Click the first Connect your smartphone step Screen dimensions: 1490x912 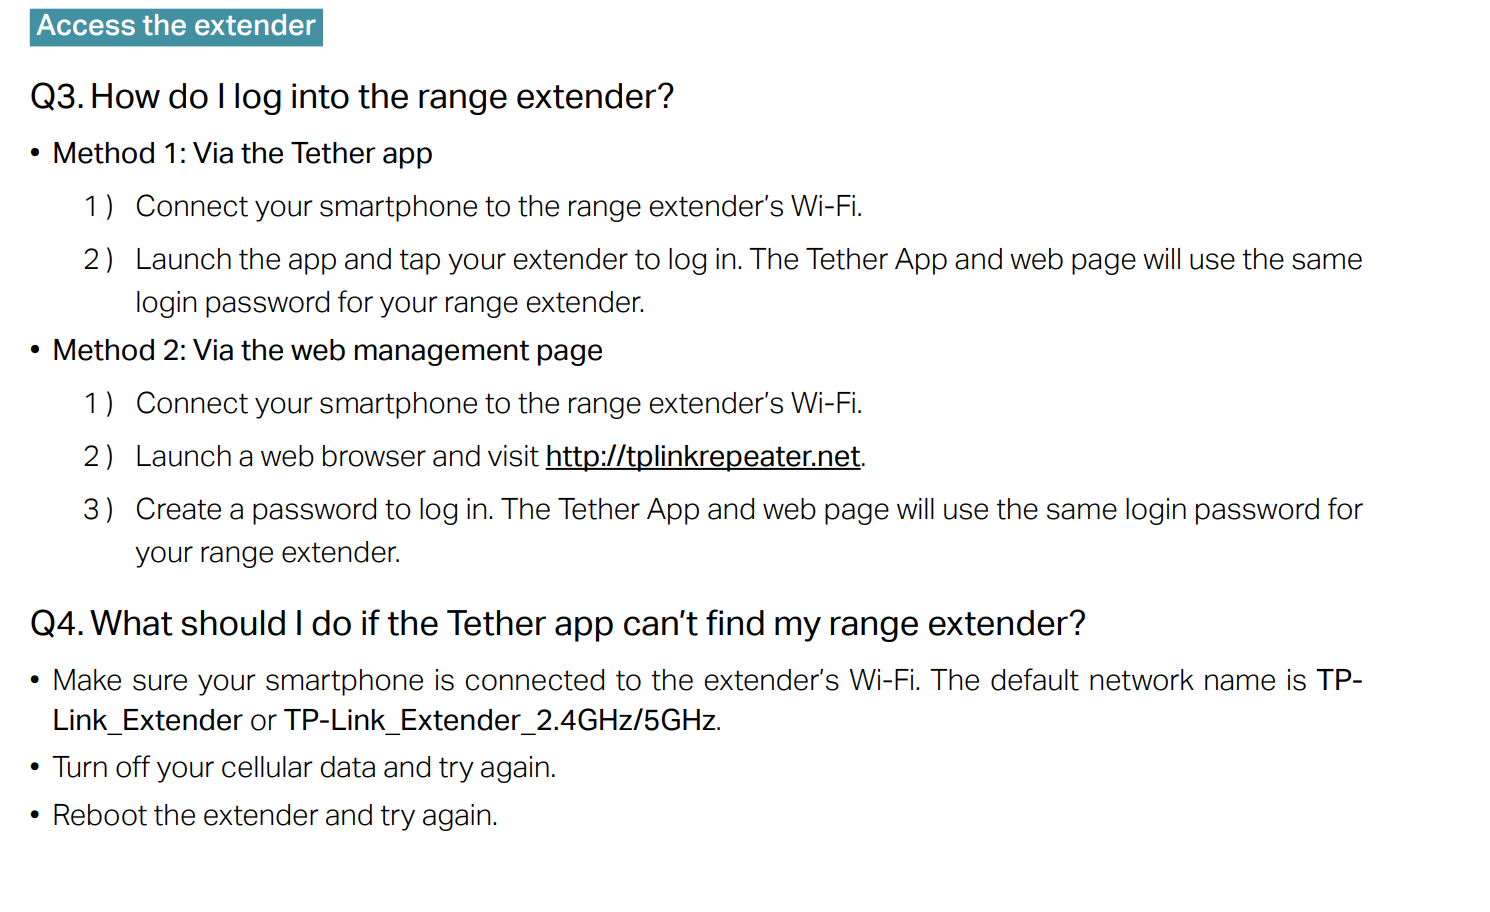(499, 206)
